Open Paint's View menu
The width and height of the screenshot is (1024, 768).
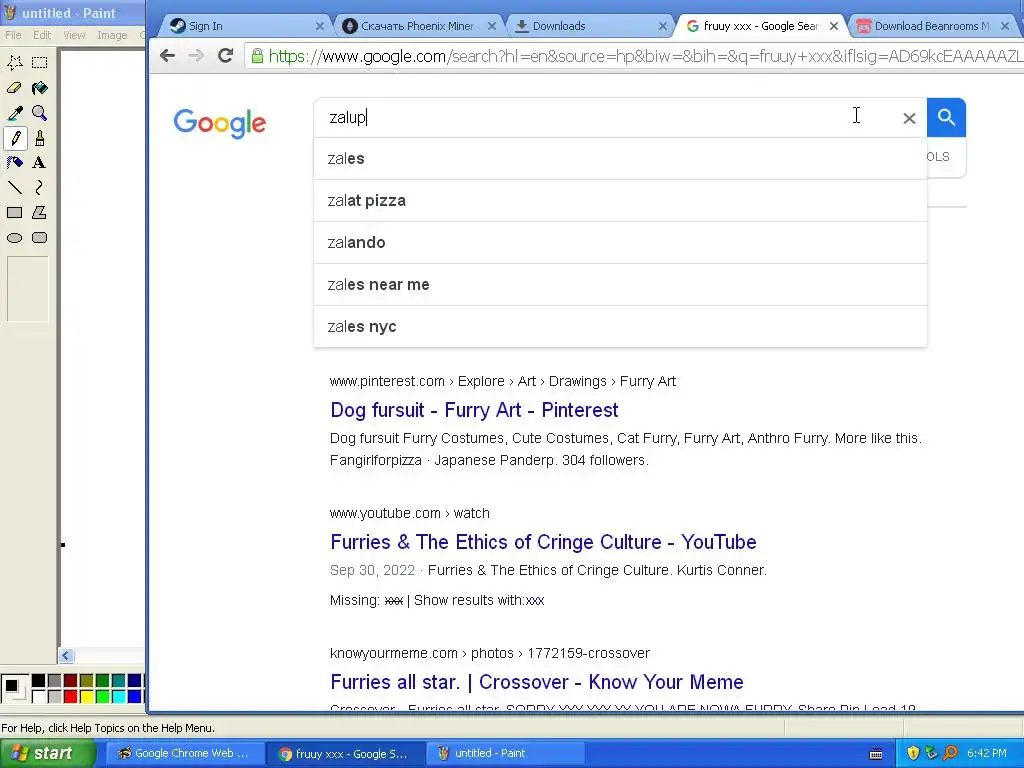[74, 35]
